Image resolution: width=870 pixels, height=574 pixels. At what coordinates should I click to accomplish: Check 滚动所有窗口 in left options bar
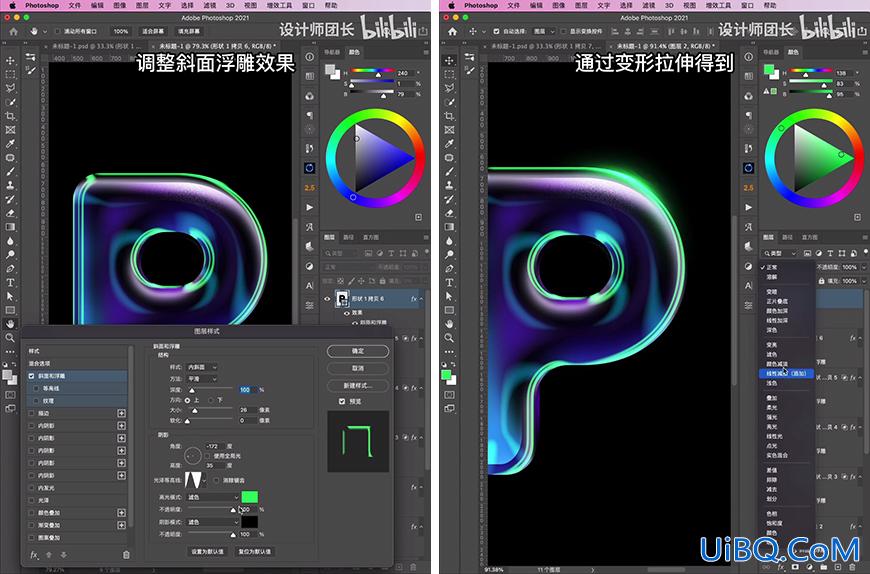(x=58, y=31)
